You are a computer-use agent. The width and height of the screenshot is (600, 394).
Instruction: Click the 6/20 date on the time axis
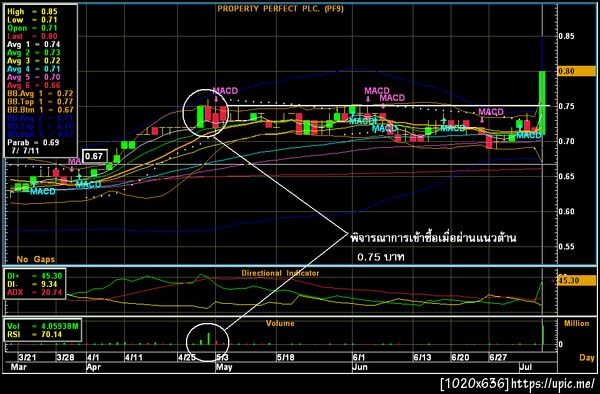[x=460, y=358]
